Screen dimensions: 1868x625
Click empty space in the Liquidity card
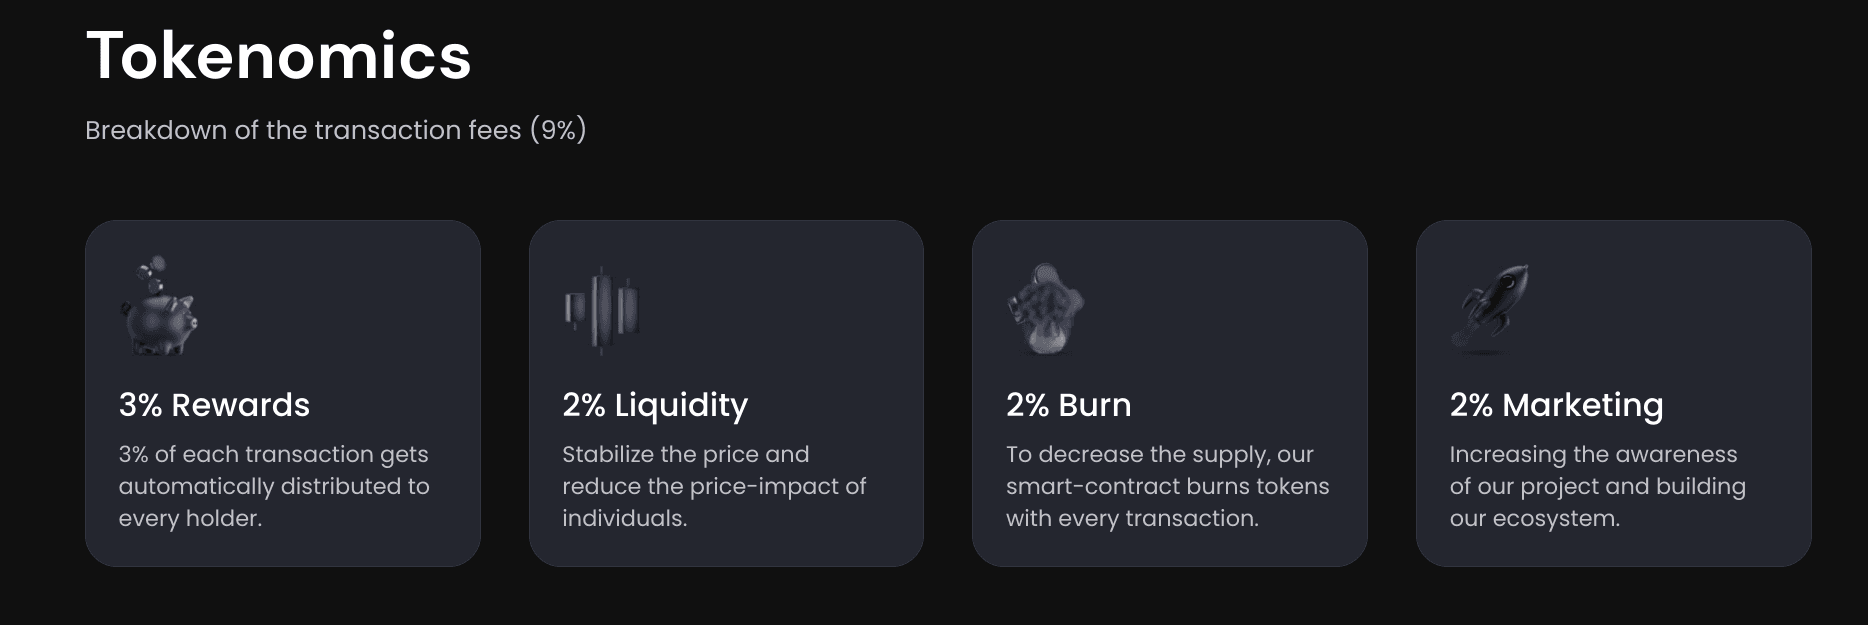pos(800,300)
